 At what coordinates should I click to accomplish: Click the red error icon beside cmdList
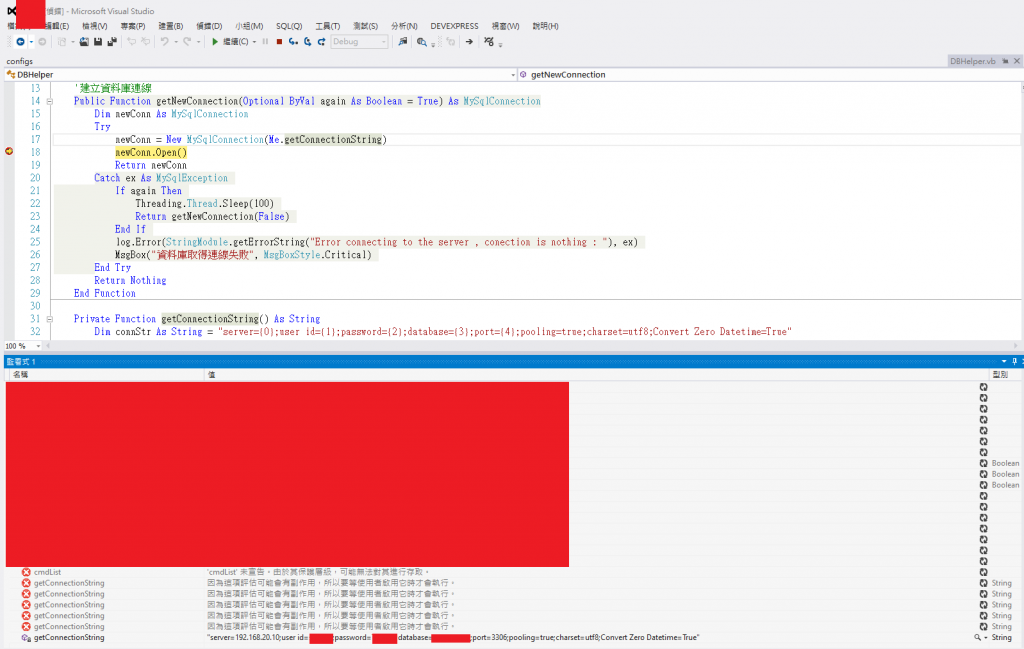26,572
